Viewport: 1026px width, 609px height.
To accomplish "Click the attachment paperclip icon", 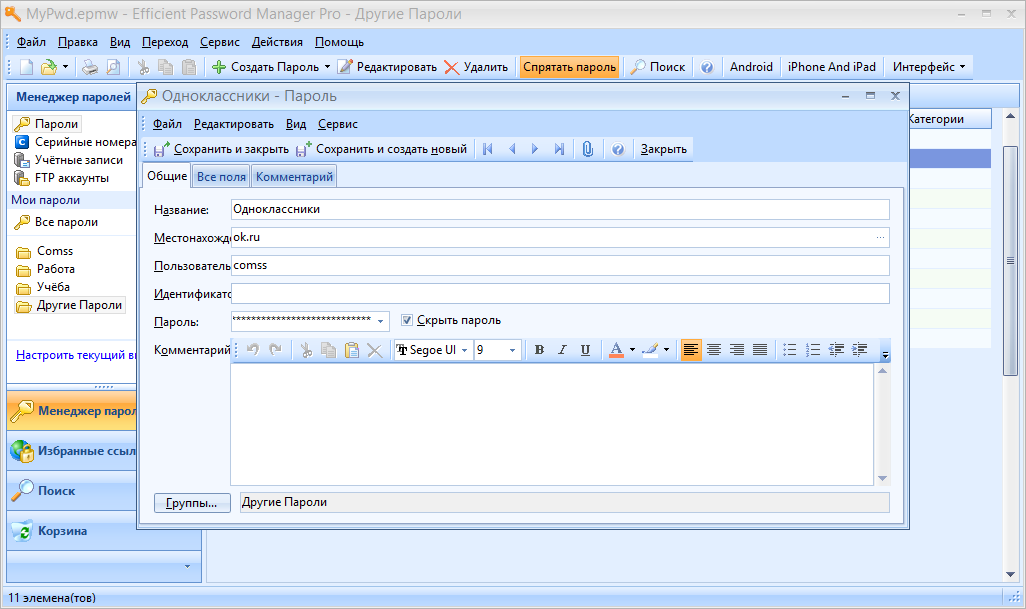I will [588, 149].
